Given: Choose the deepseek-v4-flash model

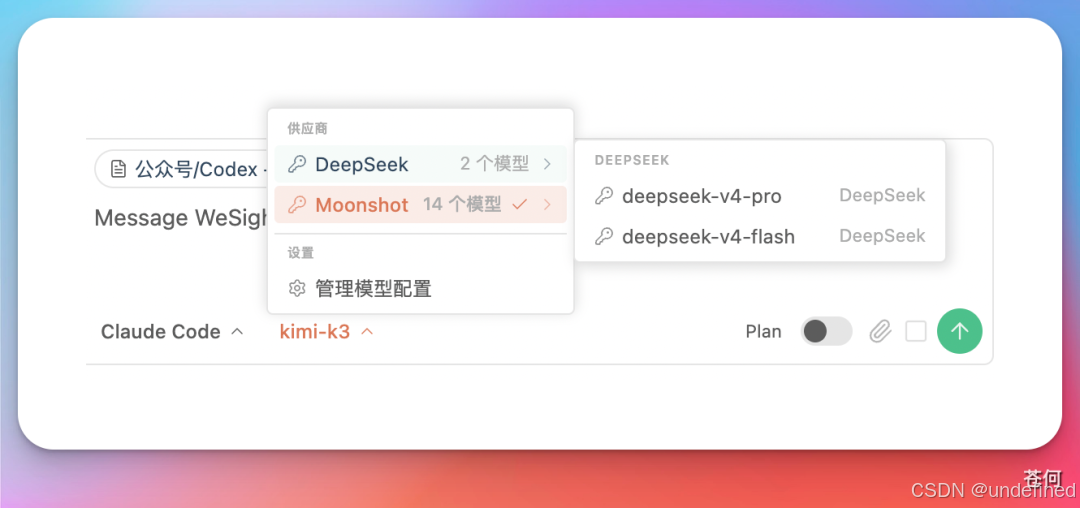Looking at the screenshot, I should 760,237.
